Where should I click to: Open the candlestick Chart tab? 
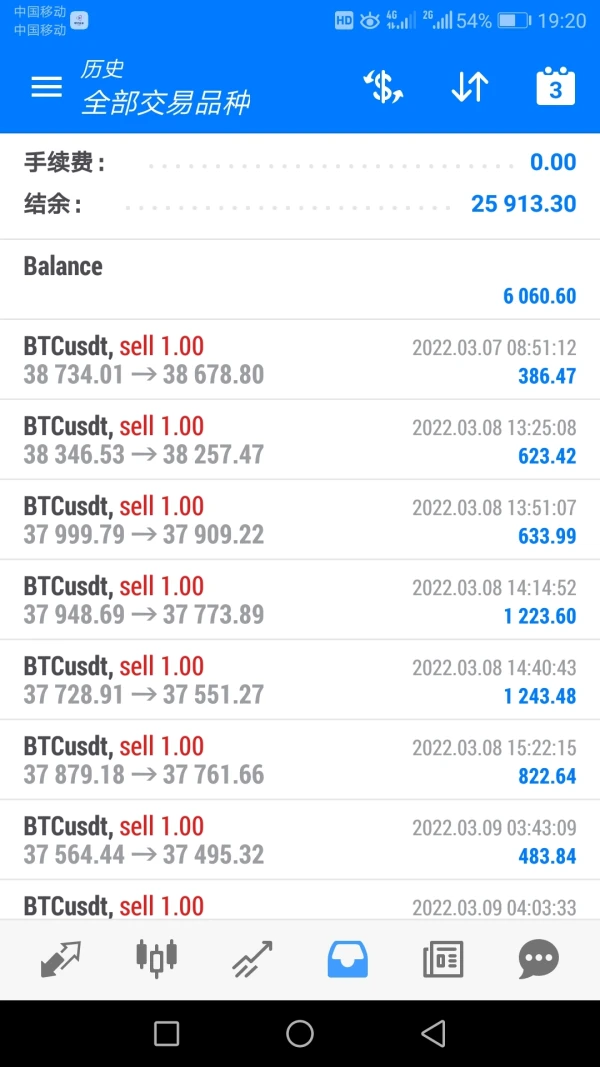point(156,958)
